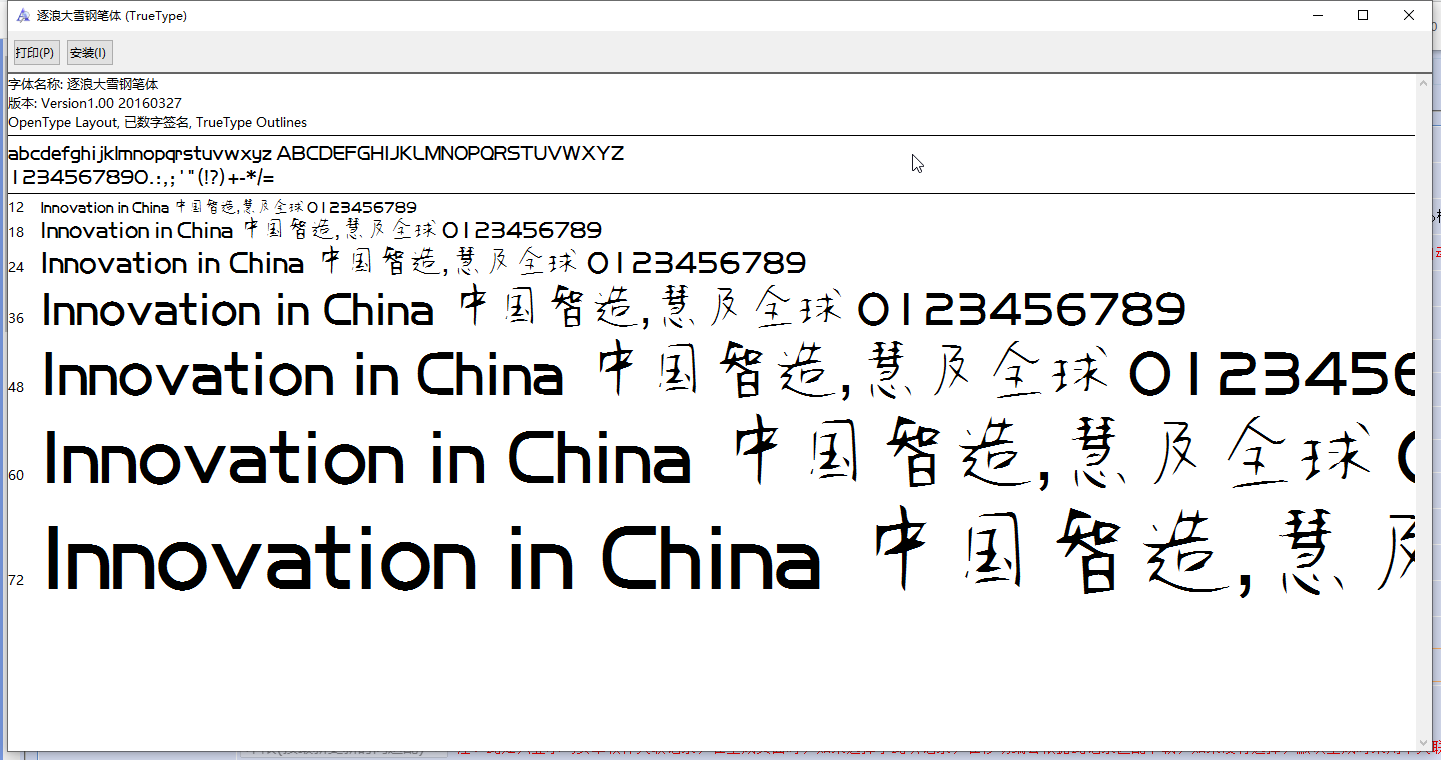Click the alphabet sample line abcdefghijklmnopqrstuvwxyz
The image size is (1441, 760).
[x=316, y=154]
